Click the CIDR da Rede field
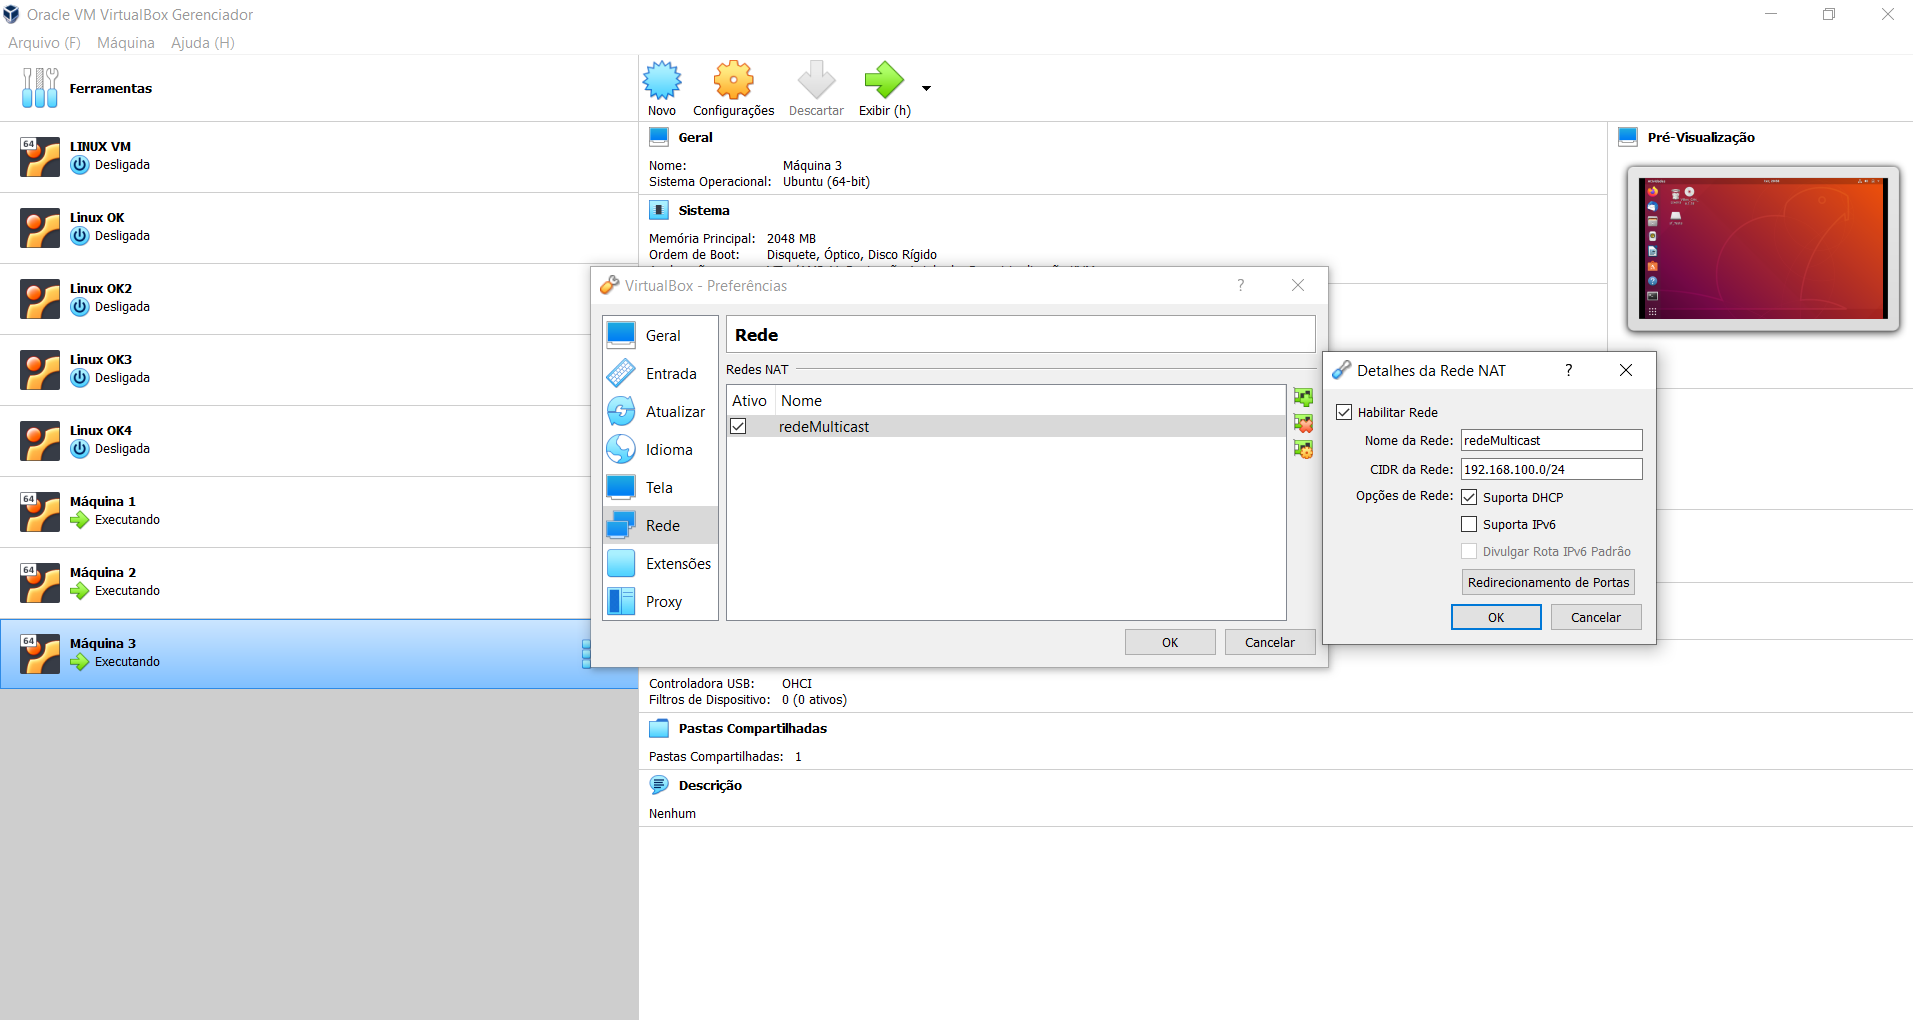Image resolution: width=1913 pixels, height=1020 pixels. (1551, 469)
